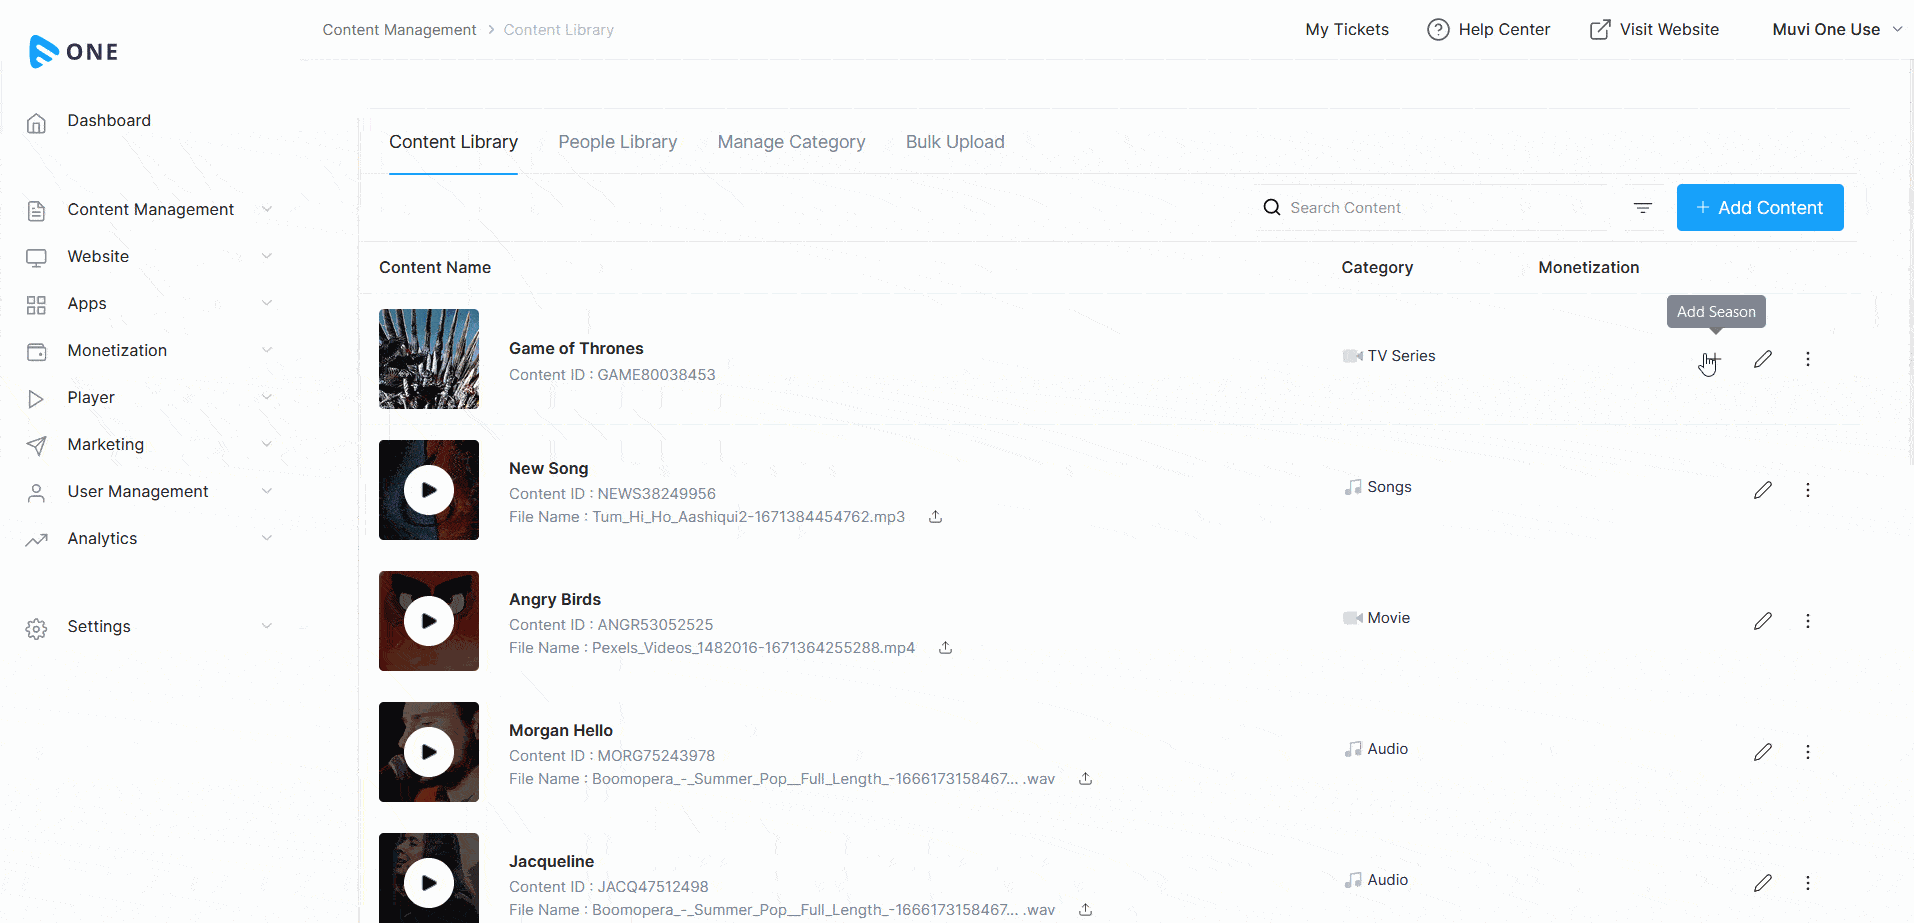Viewport: 1914px width, 923px height.
Task: Play the Angry Birds thumbnail preview
Action: click(429, 621)
